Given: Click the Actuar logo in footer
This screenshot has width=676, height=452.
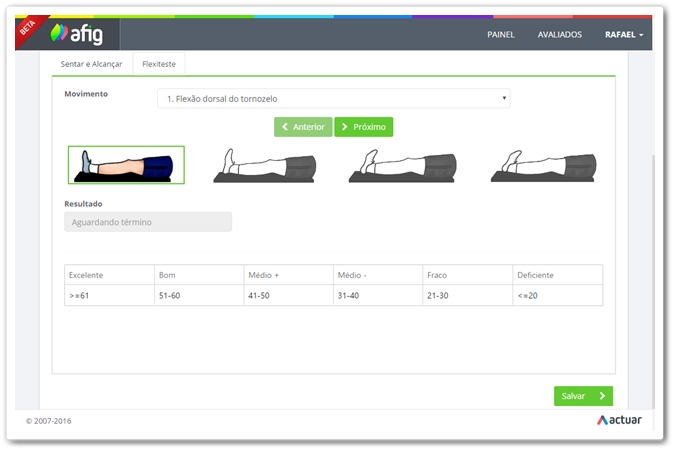Looking at the screenshot, I should tap(619, 420).
